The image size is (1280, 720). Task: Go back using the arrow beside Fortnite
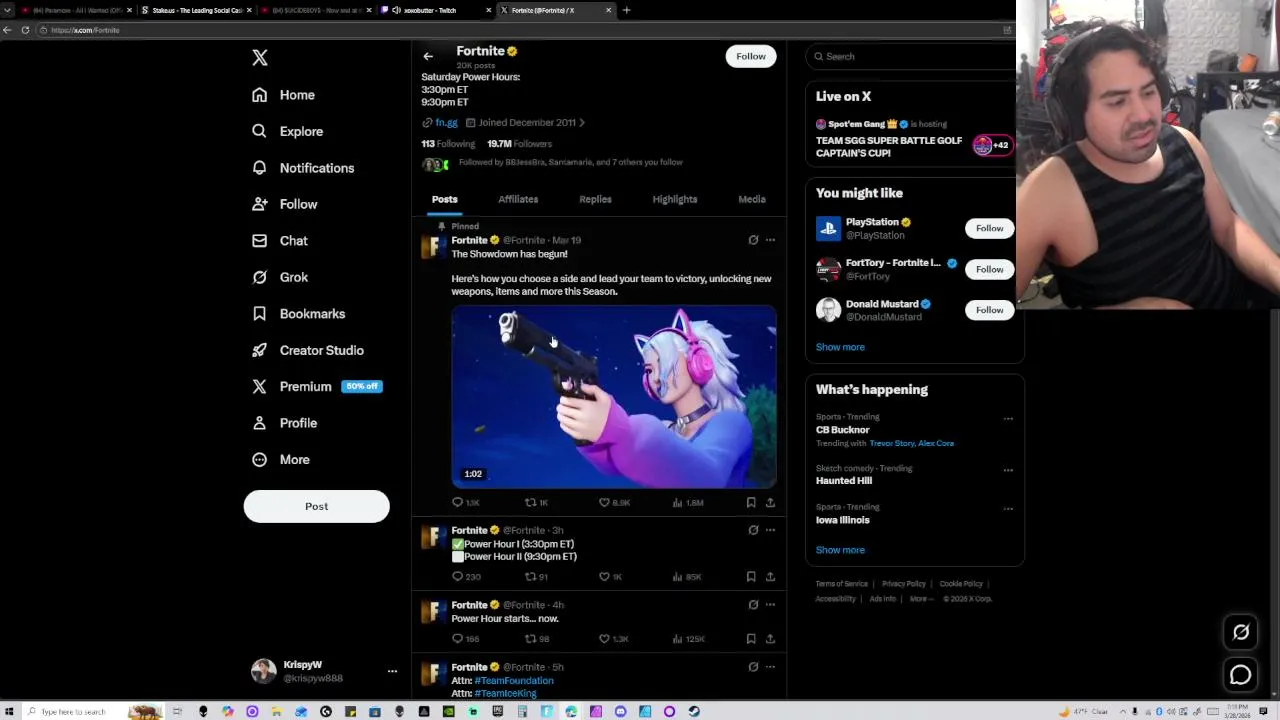(428, 56)
